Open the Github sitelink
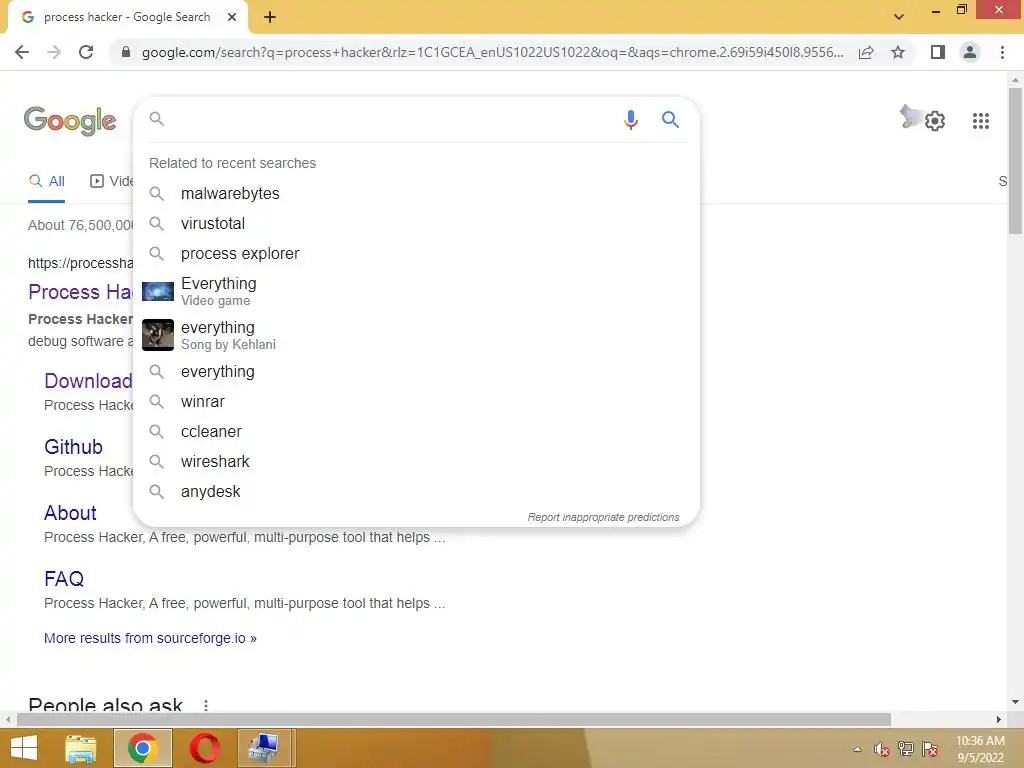The image size is (1024, 768). (x=73, y=447)
